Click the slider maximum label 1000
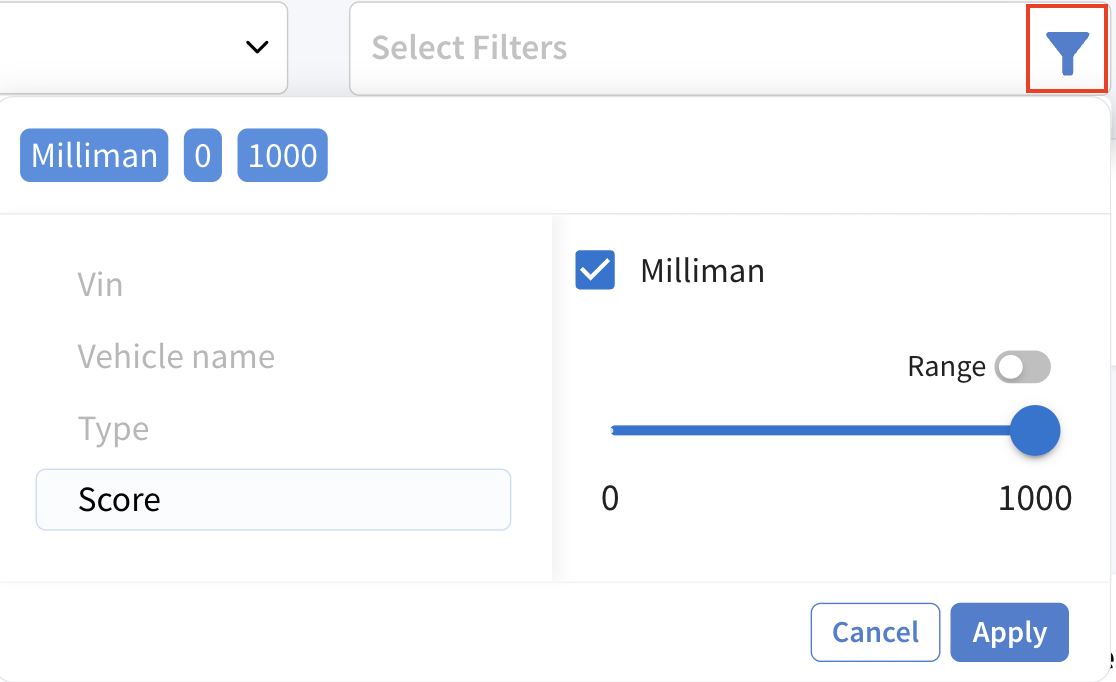The image size is (1116, 682). (1035, 498)
